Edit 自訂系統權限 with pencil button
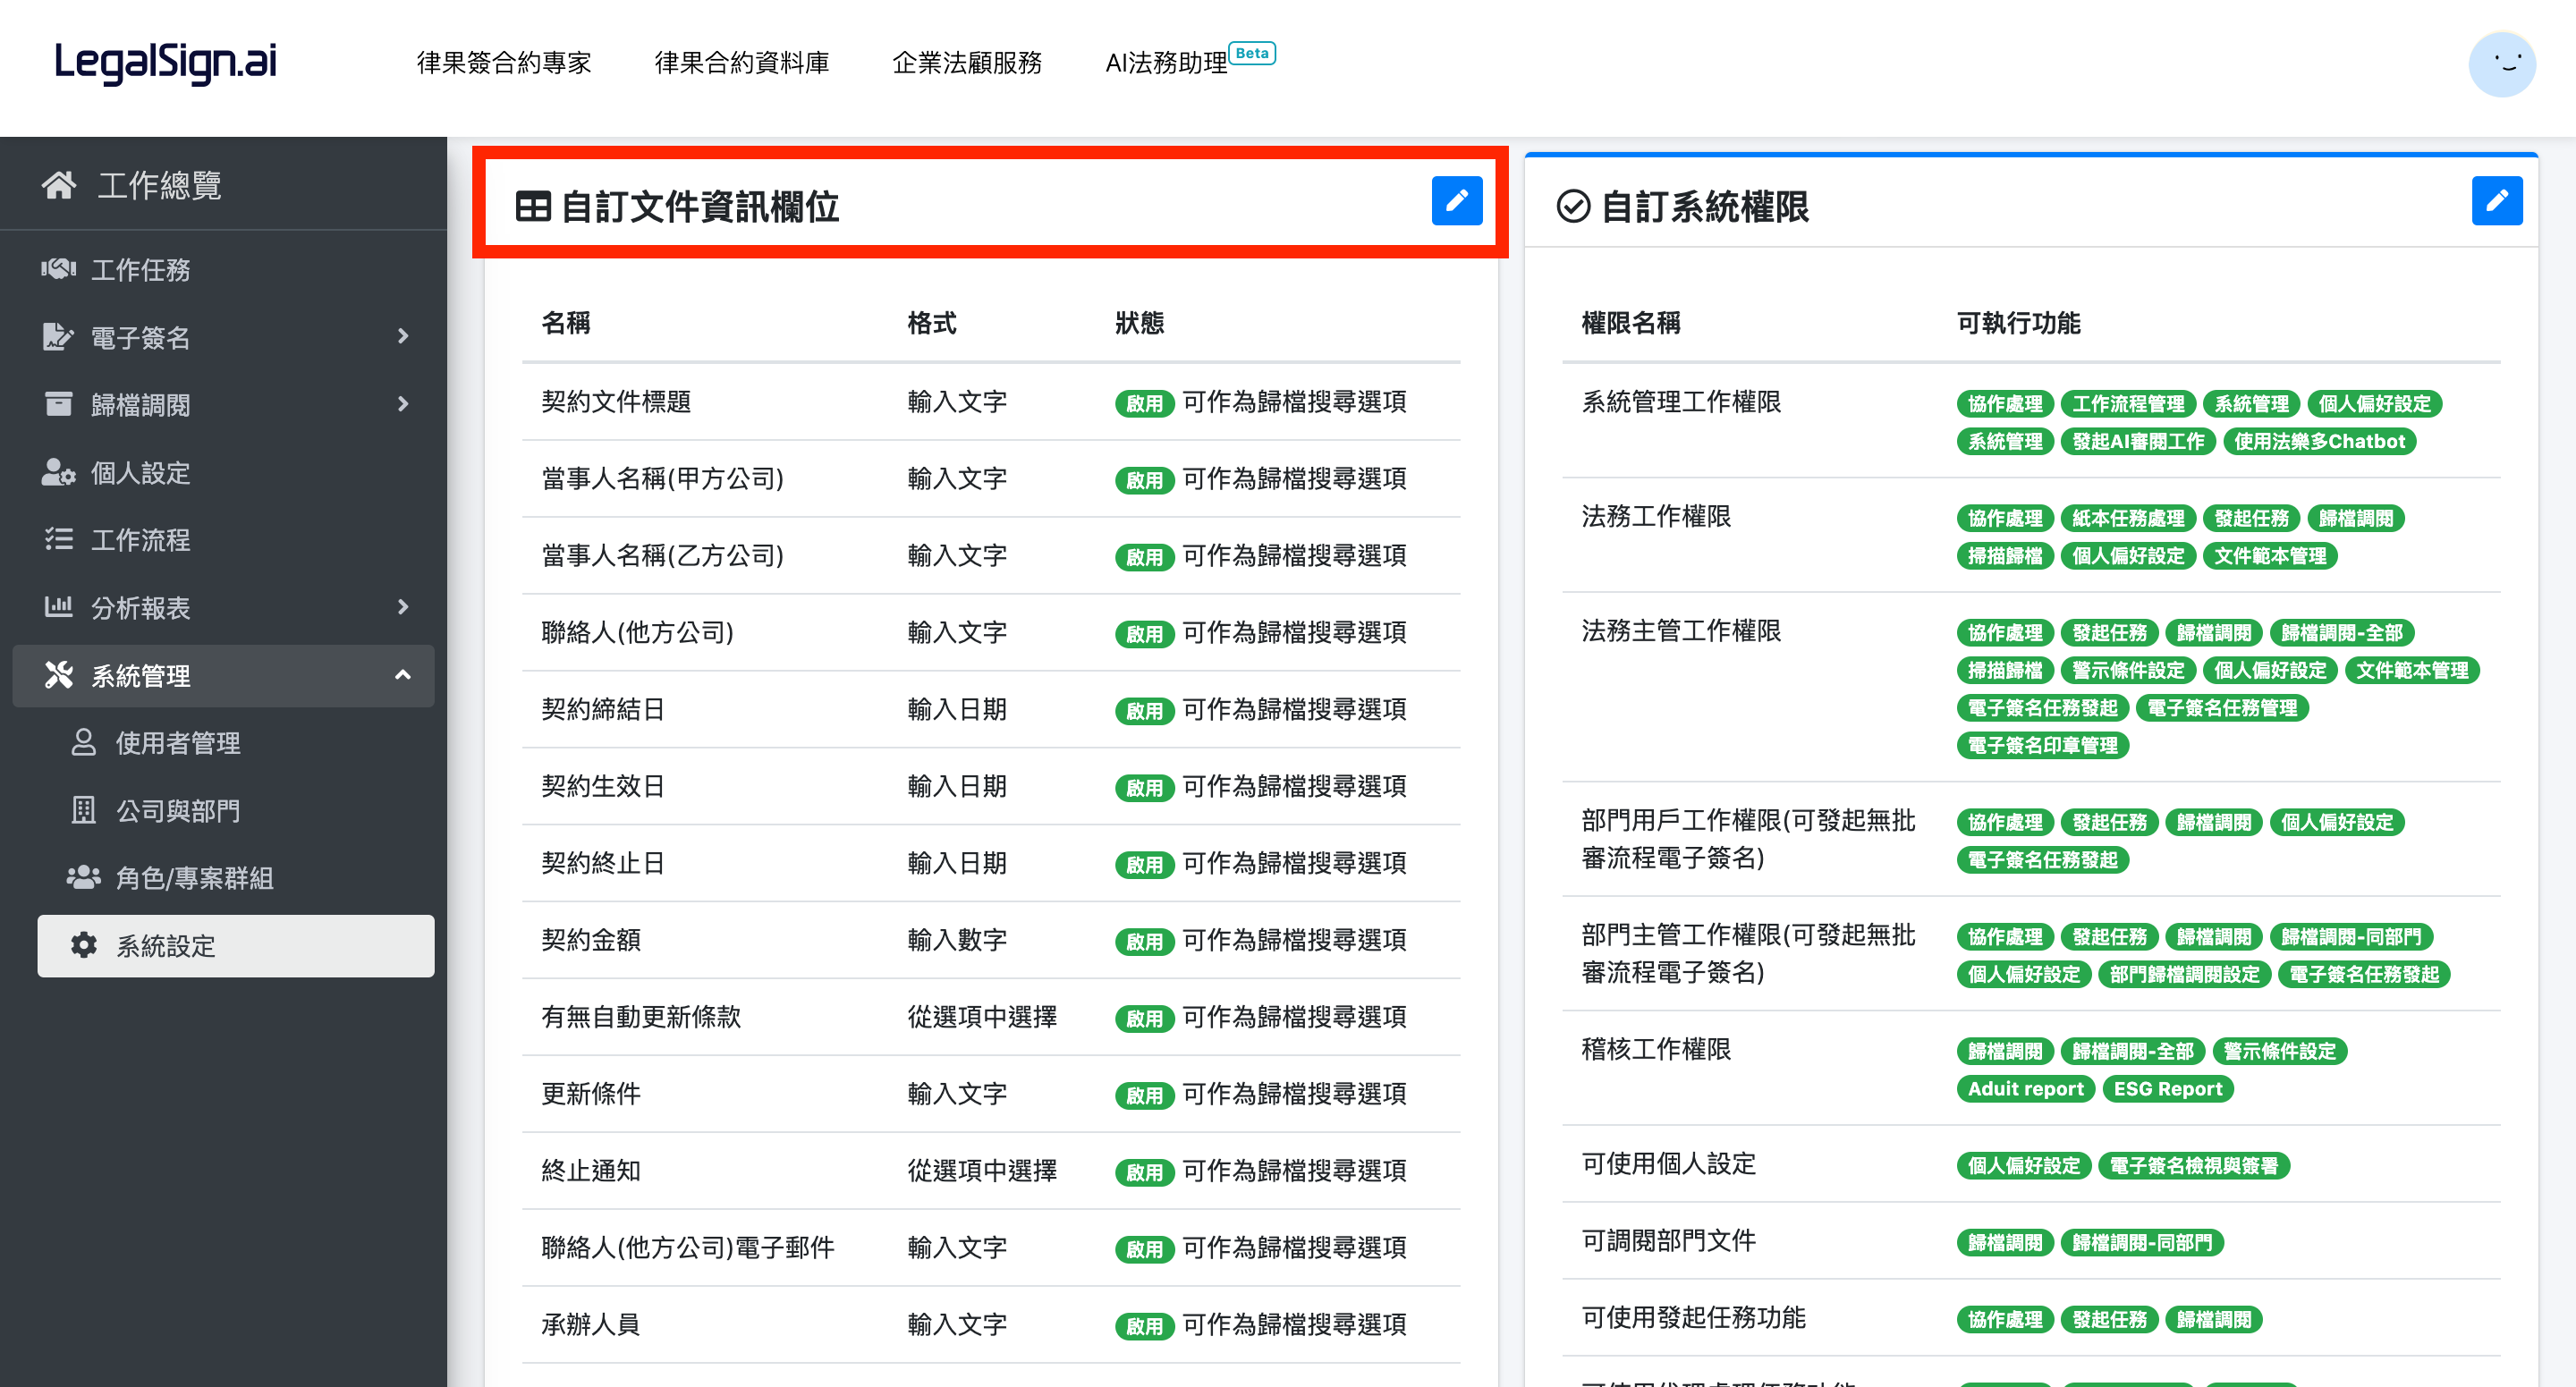Screen dimensions: 2576x1387 click(2496, 201)
